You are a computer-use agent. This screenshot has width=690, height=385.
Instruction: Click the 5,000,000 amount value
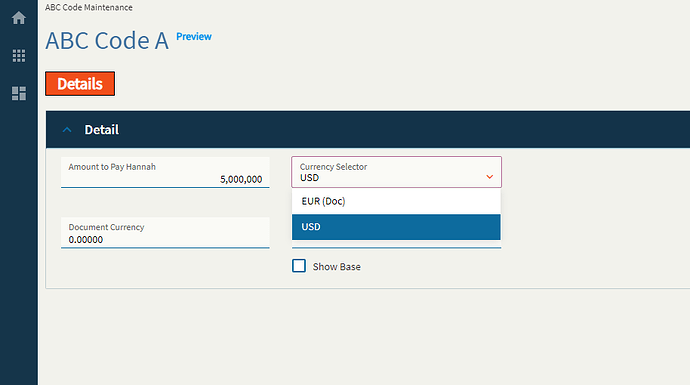(x=241, y=180)
